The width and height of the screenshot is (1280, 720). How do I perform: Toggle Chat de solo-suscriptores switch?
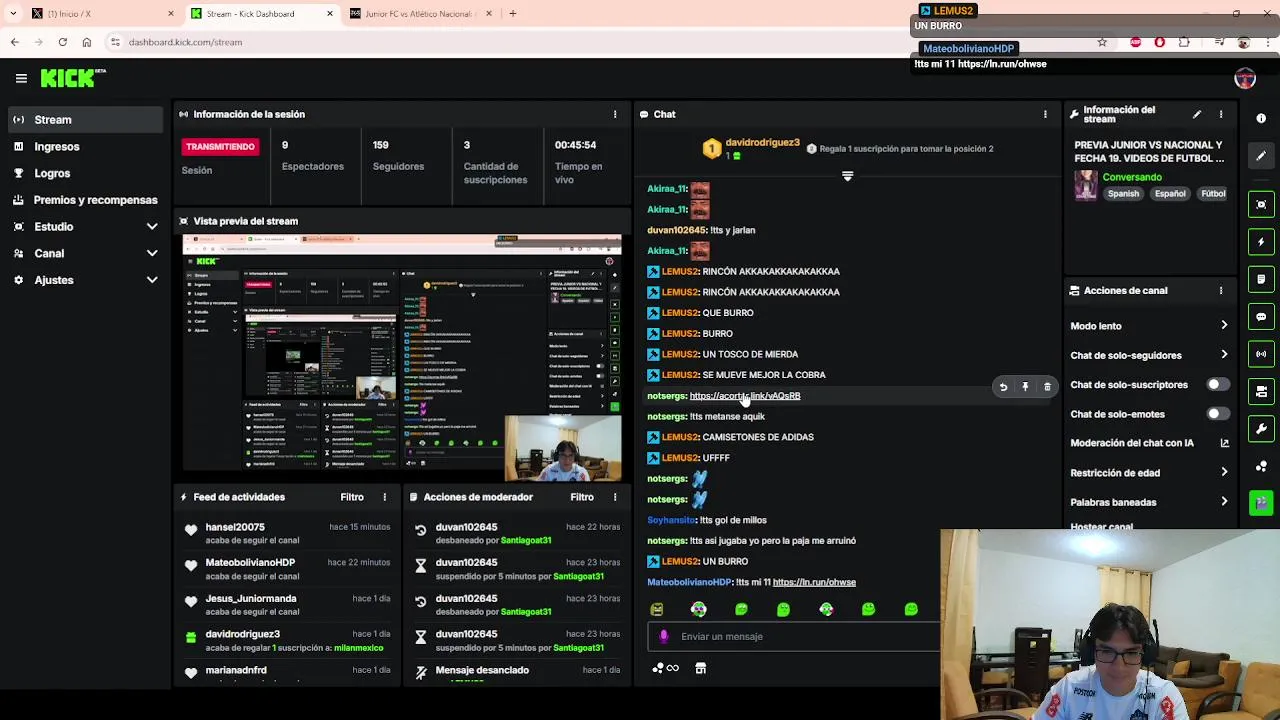coord(1217,384)
